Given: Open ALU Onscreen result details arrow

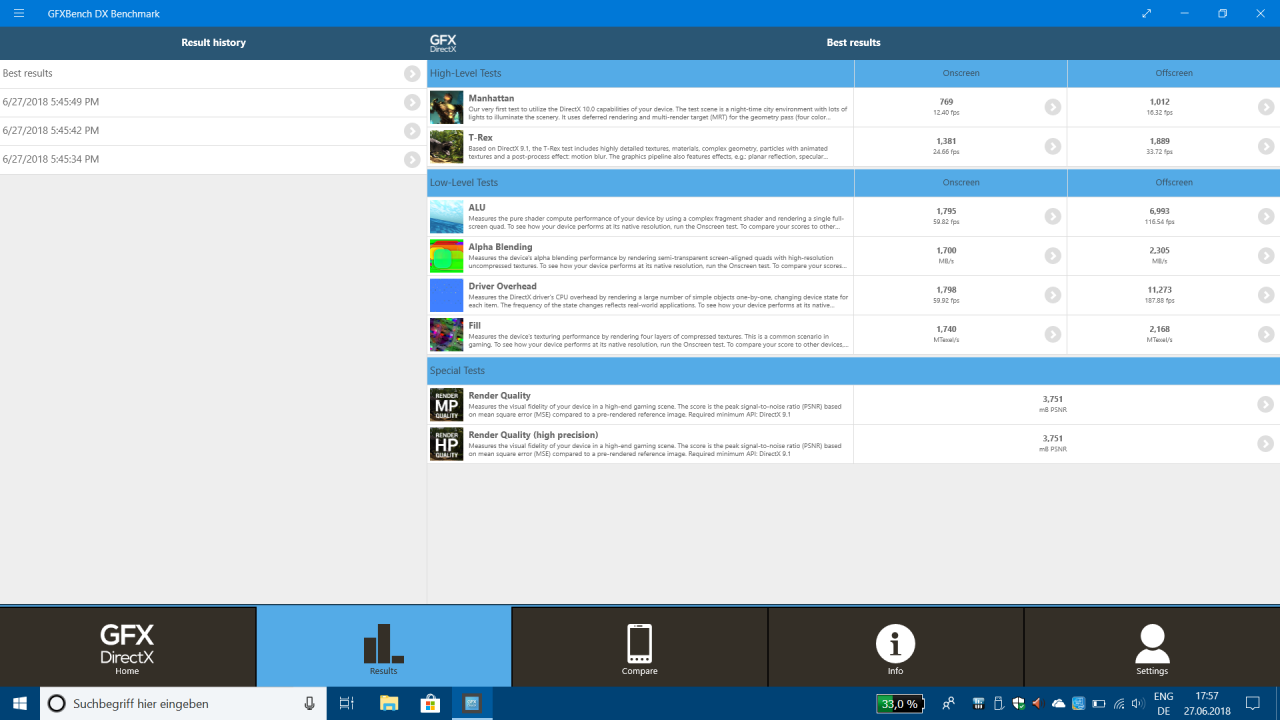Looking at the screenshot, I should (1053, 216).
